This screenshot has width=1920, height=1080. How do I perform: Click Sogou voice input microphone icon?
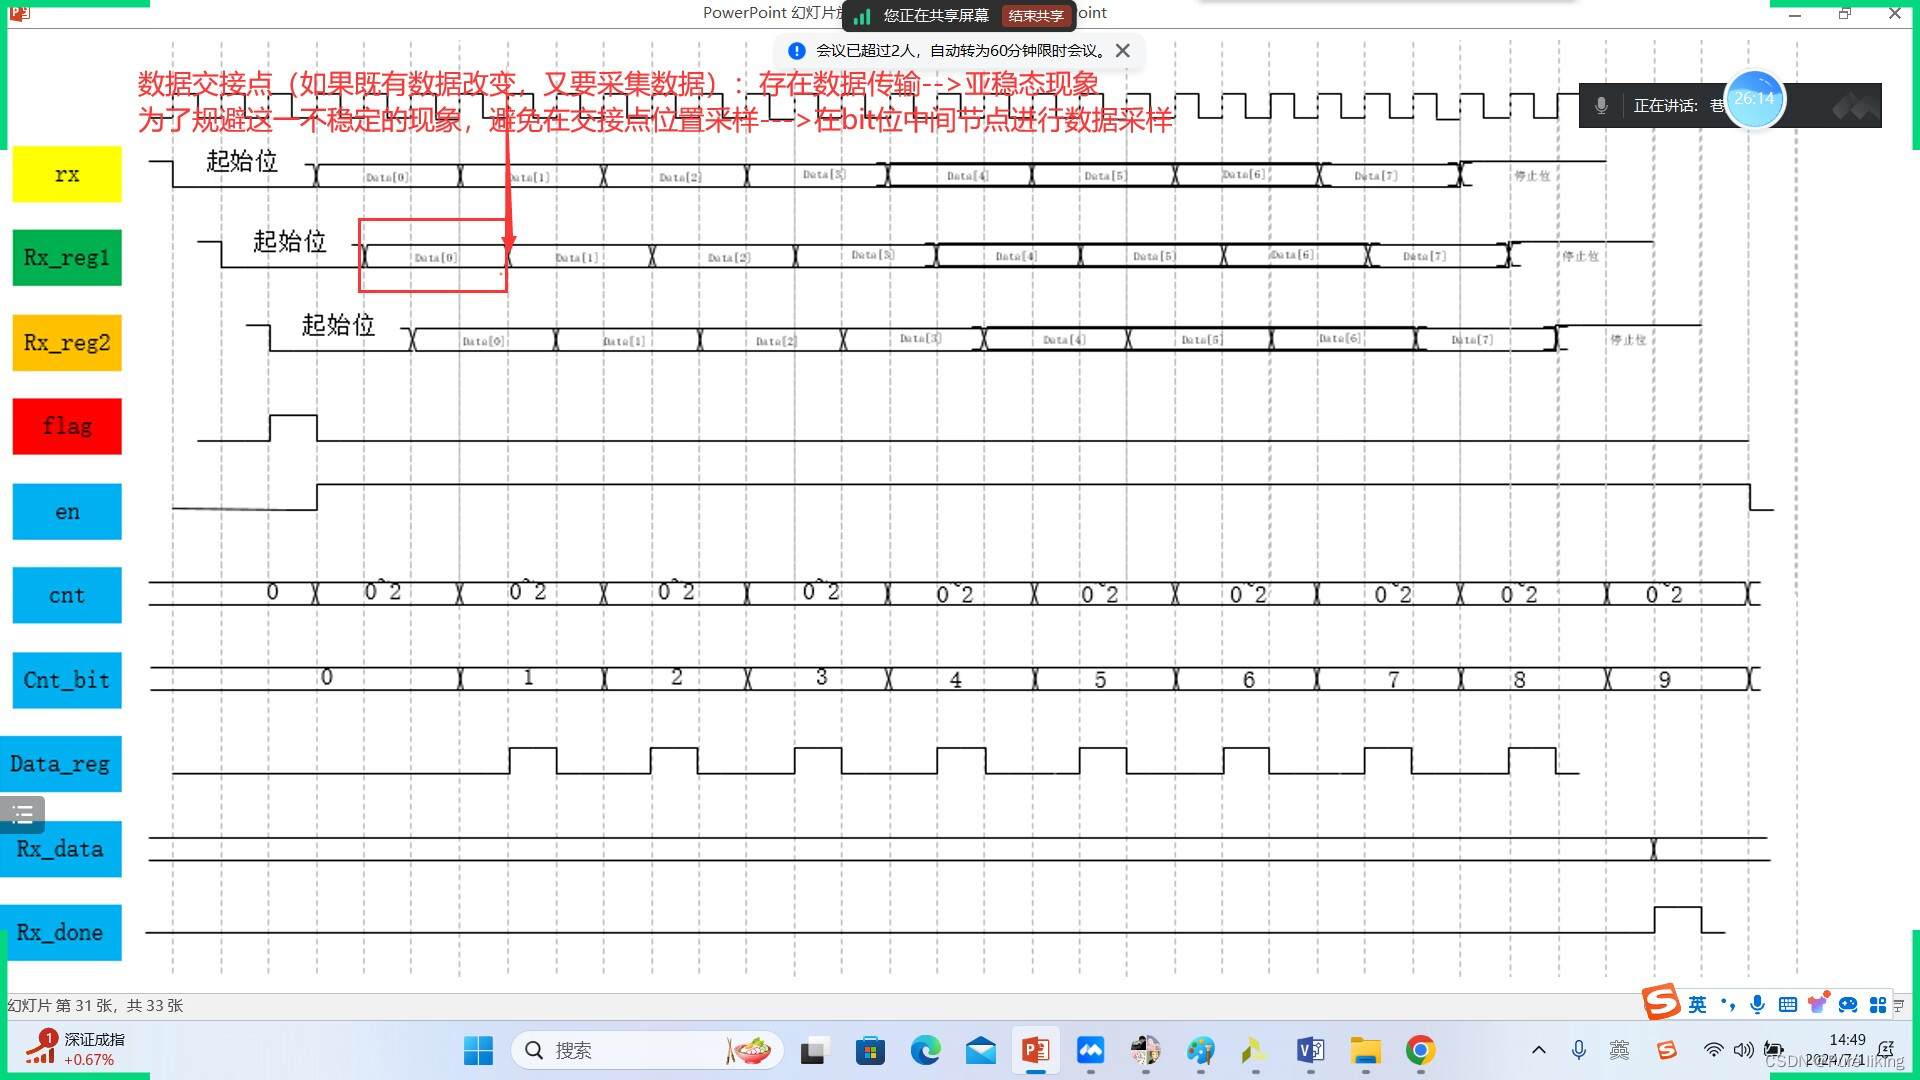(x=1757, y=1005)
